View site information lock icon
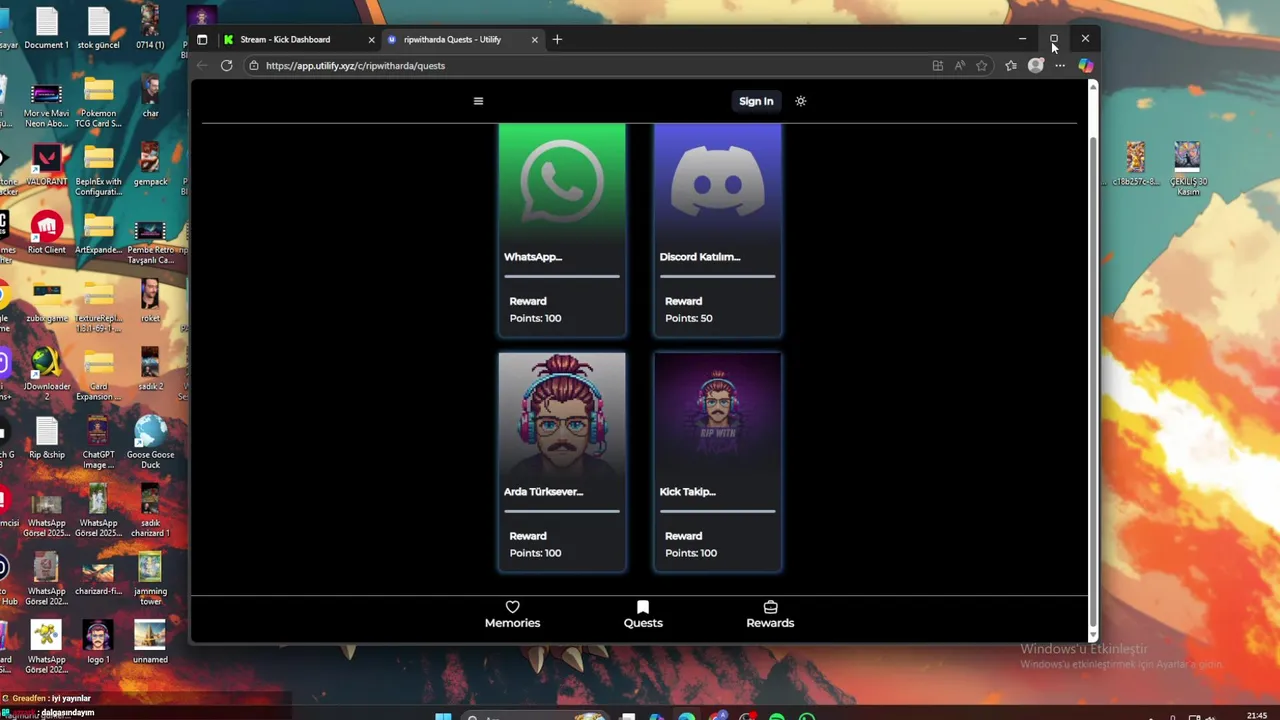The height and width of the screenshot is (720, 1280). 254,66
